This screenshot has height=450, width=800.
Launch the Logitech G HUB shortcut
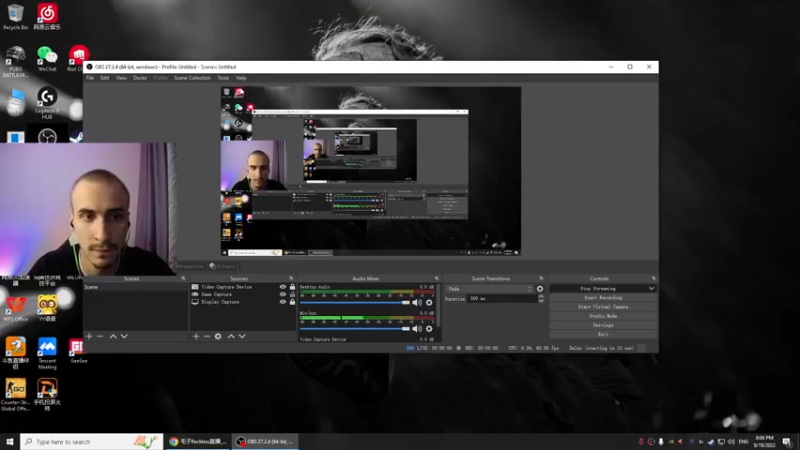(47, 103)
